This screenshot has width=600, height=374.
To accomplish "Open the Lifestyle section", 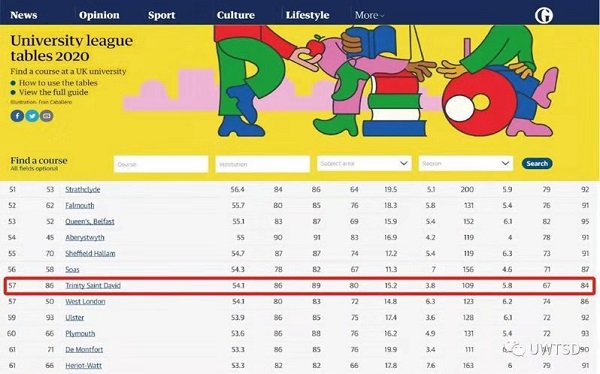I will click(307, 15).
